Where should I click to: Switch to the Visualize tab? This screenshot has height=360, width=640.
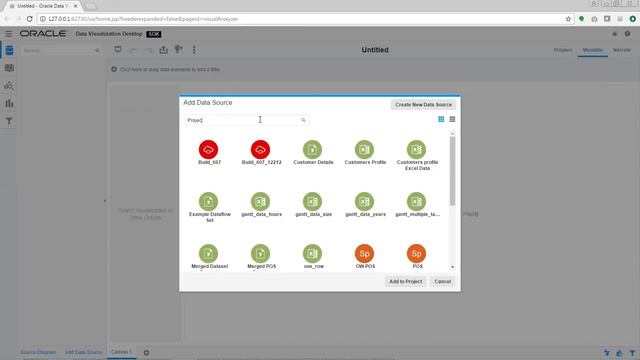593,50
